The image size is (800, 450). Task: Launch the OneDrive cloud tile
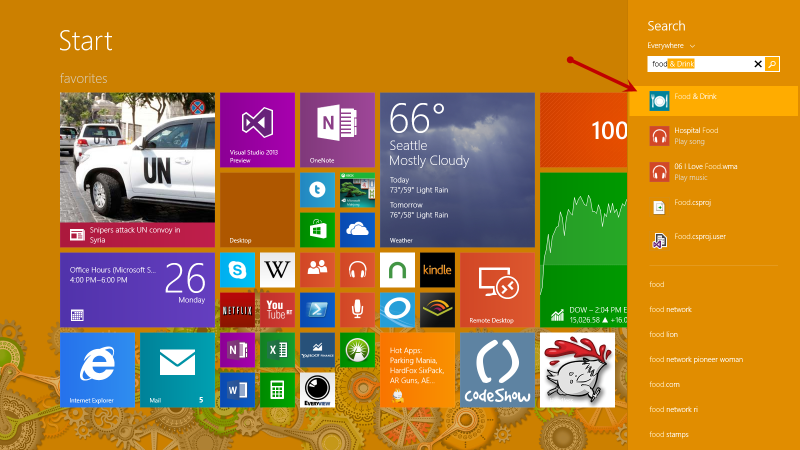357,229
